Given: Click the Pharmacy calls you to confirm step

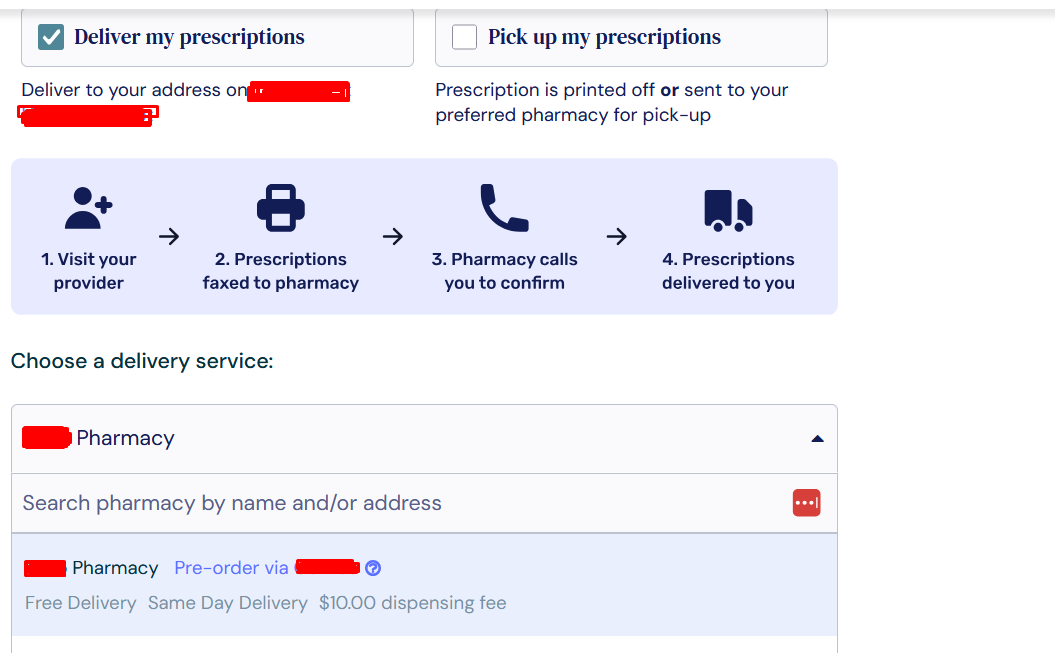Looking at the screenshot, I should [505, 271].
